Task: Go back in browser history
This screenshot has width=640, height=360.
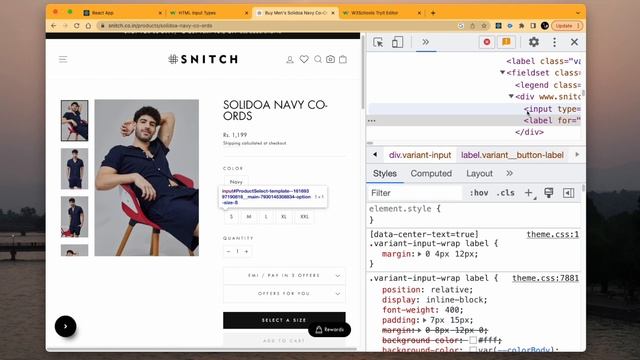Action: [54, 26]
